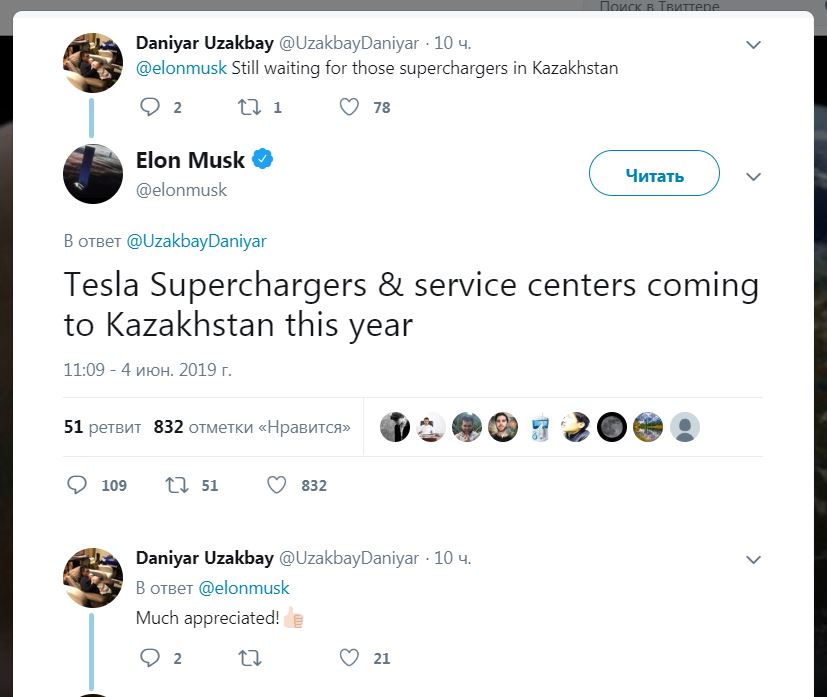Open options chevron on Daniyar's top tweet
Image resolution: width=827 pixels, height=697 pixels.
754,45
